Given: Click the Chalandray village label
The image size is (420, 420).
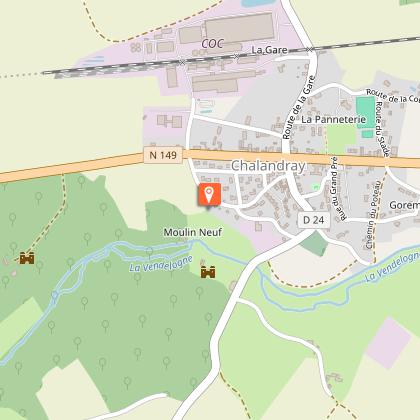Looking at the screenshot, I should (x=268, y=166).
